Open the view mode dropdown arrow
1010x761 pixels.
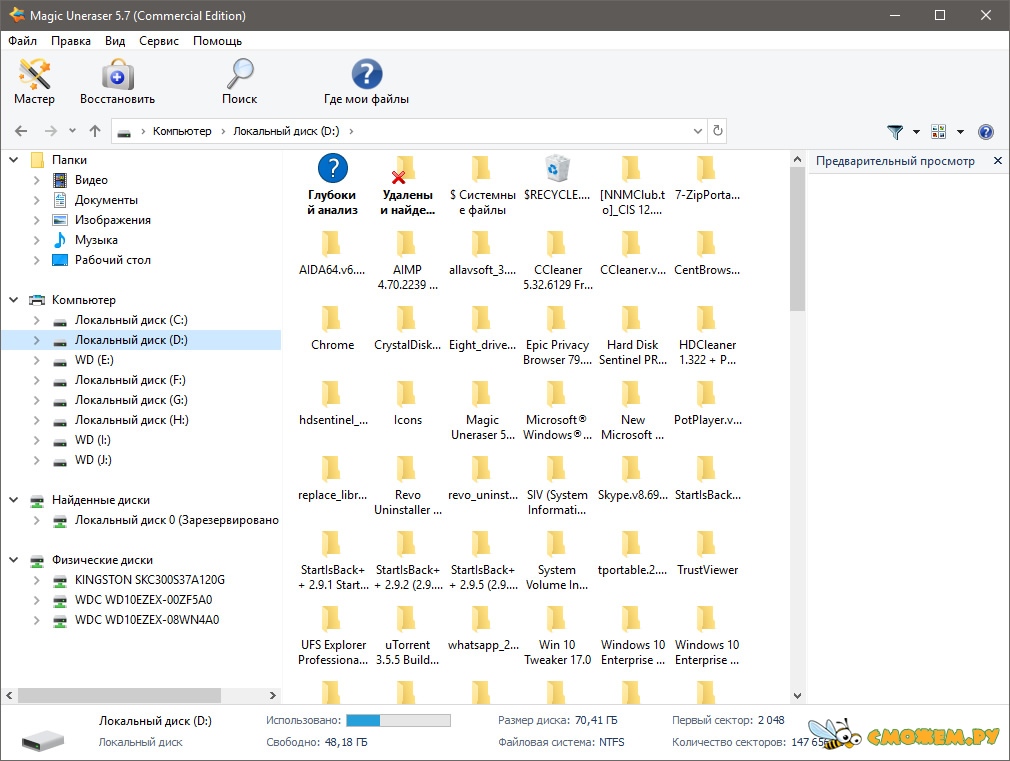(x=960, y=132)
